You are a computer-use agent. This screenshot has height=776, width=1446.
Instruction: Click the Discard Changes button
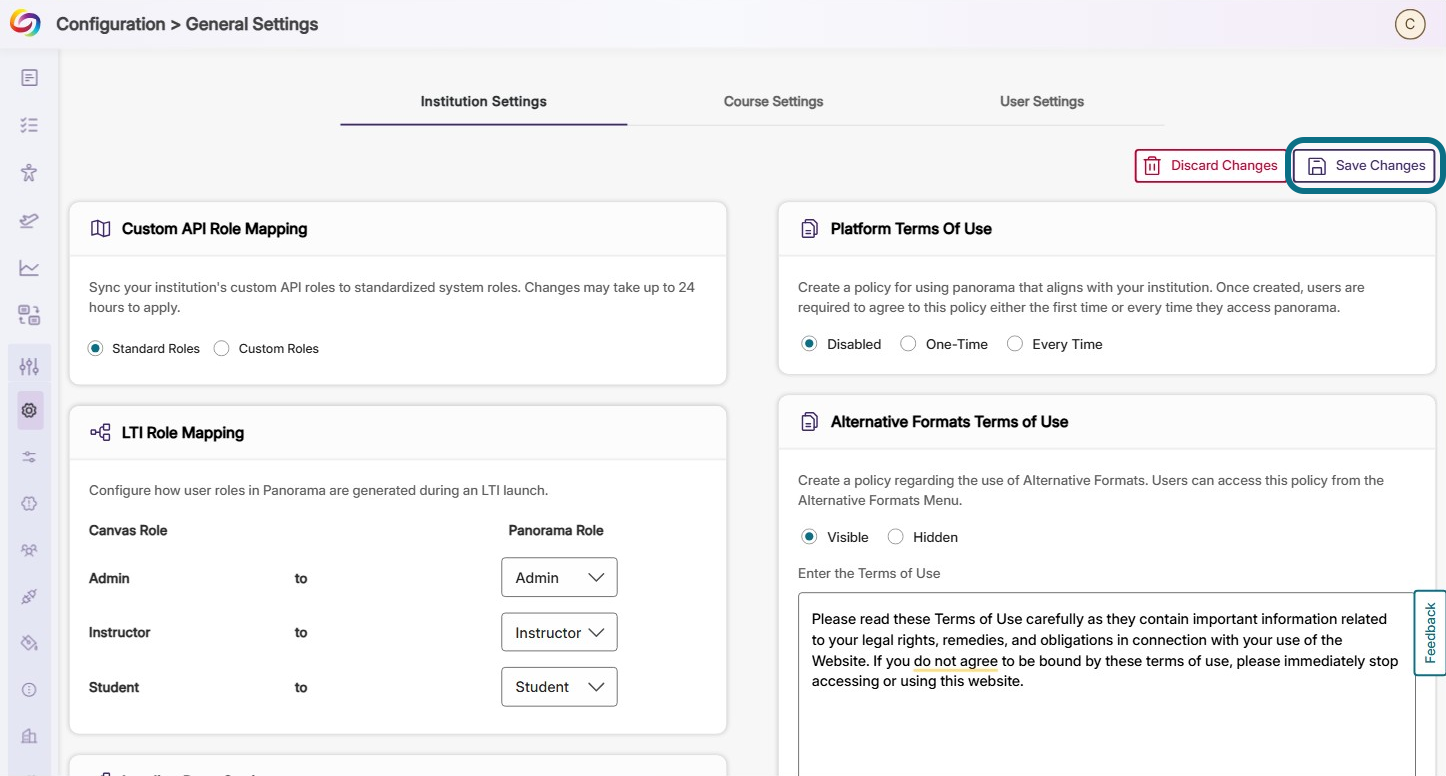[x=1210, y=166]
